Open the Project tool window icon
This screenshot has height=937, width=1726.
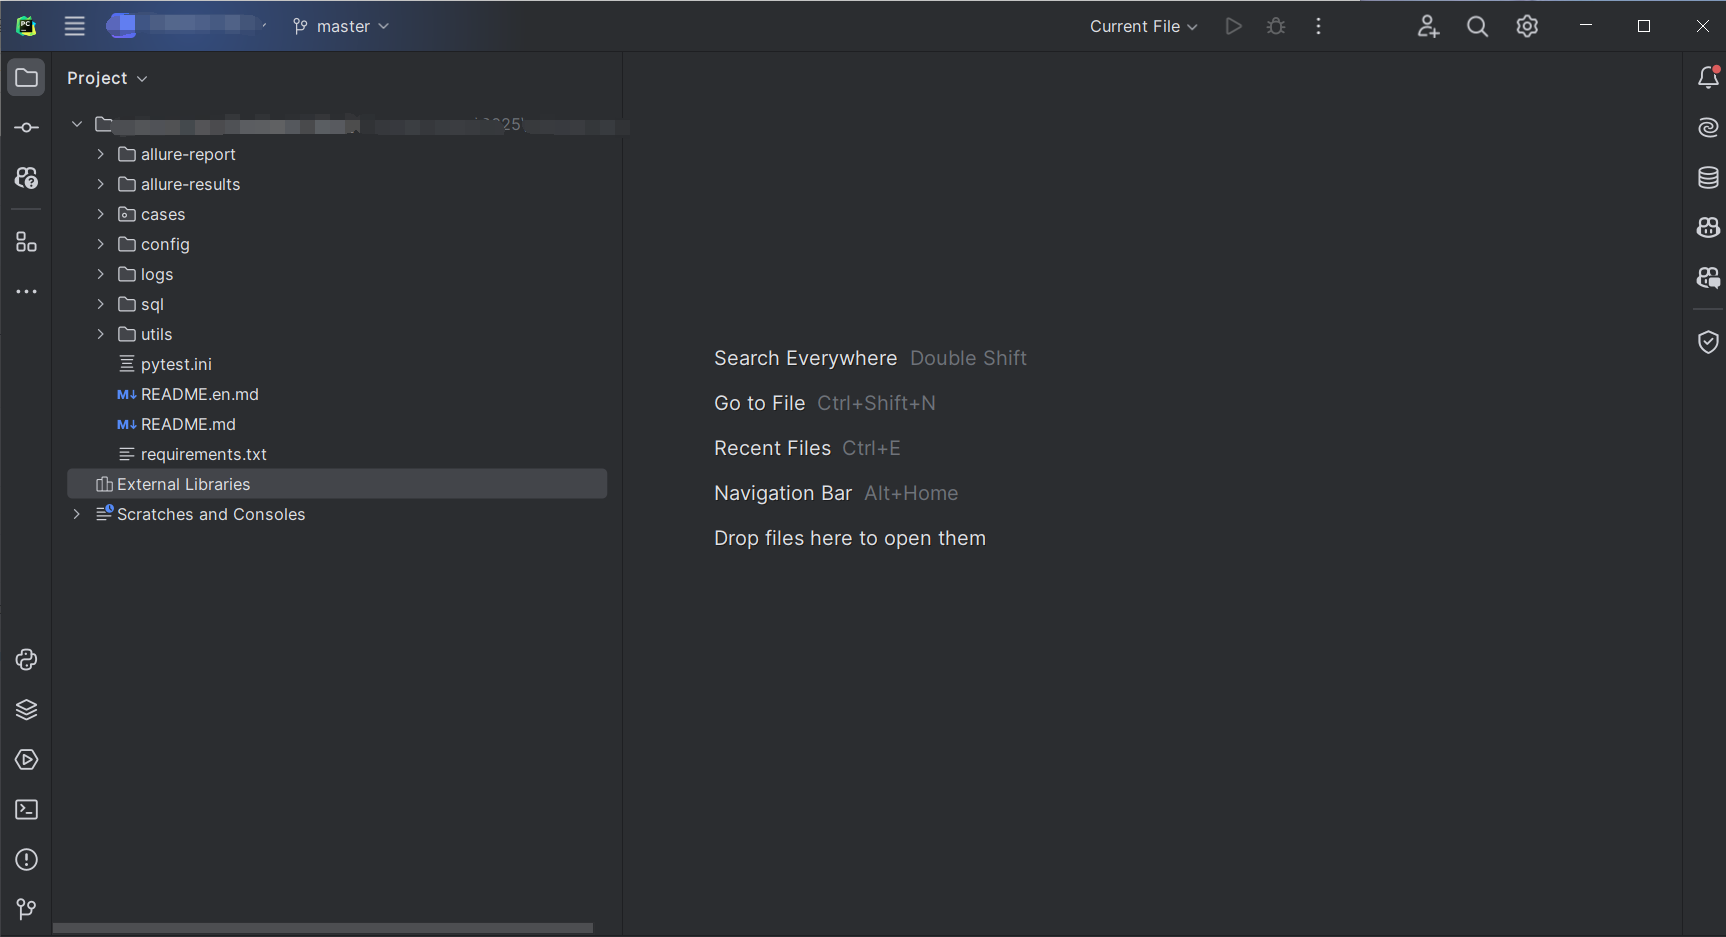(26, 78)
